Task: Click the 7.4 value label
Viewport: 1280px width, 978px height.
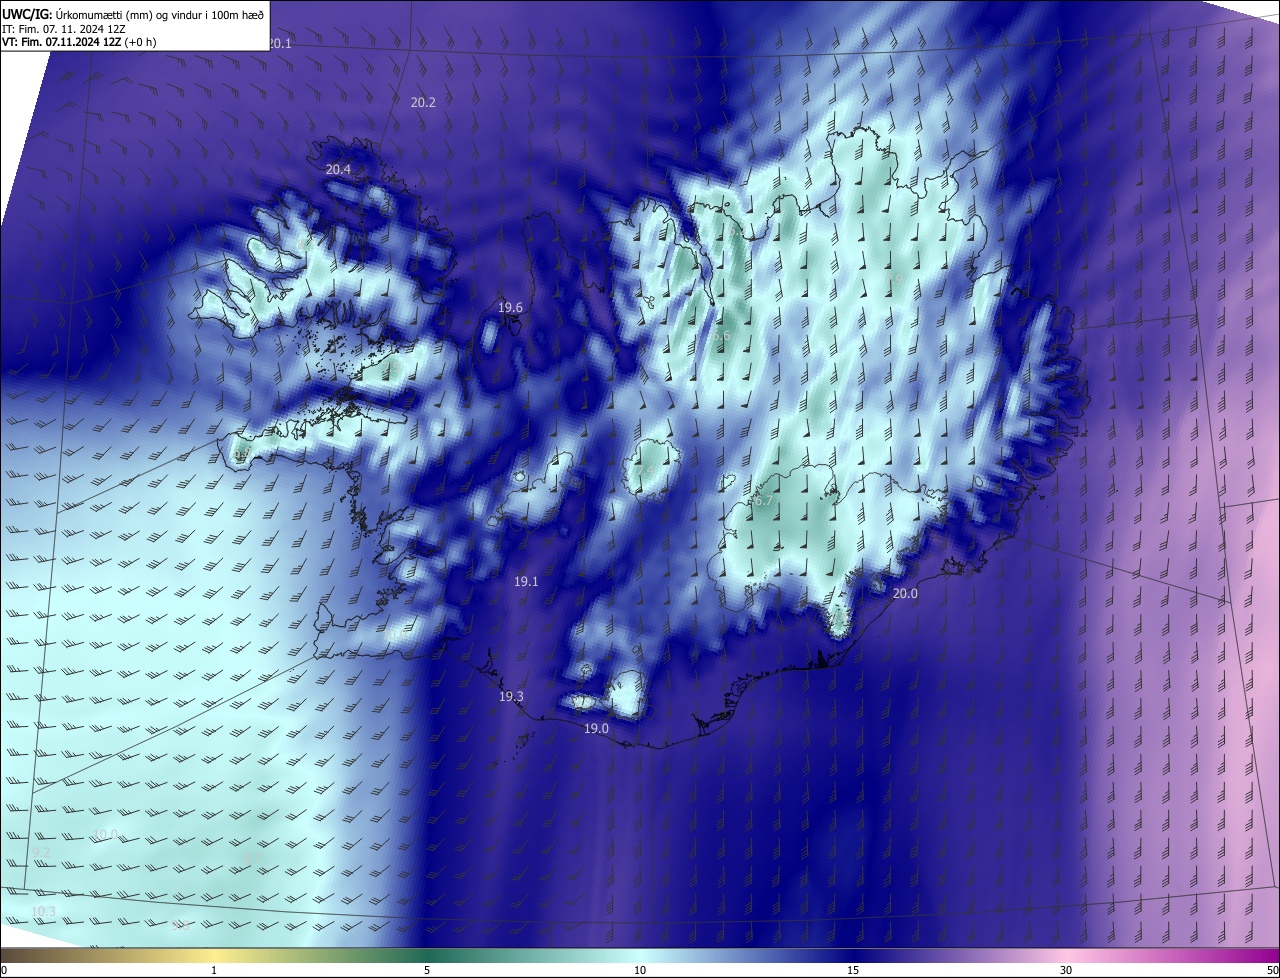Action: [645, 470]
